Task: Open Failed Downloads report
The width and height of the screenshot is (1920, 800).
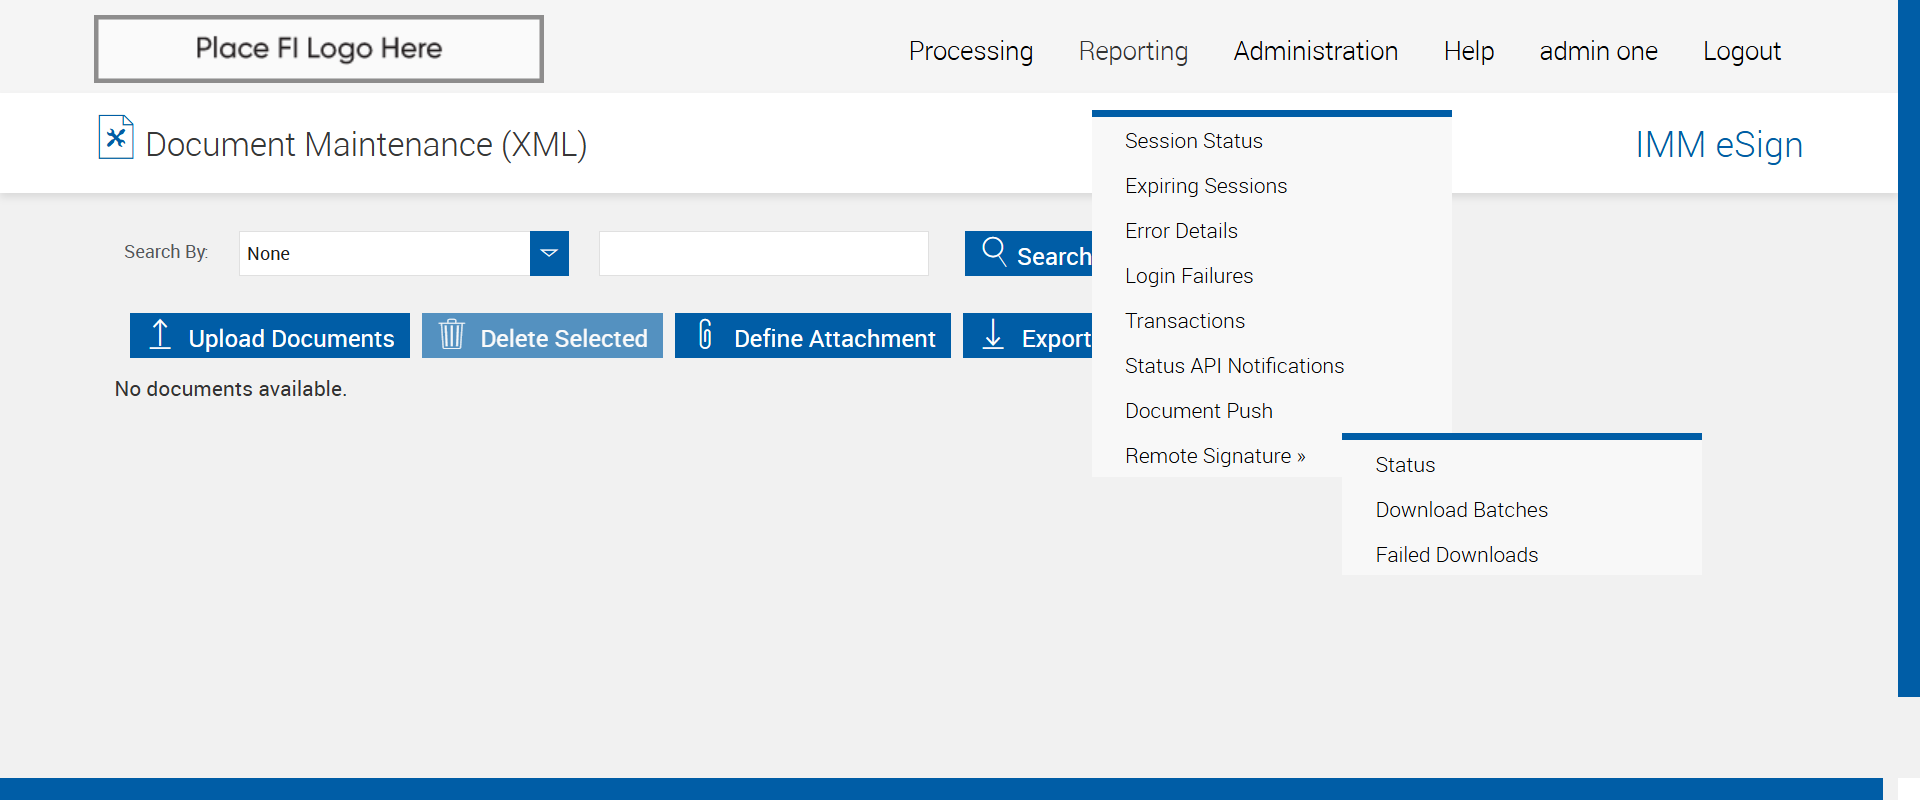Action: tap(1456, 555)
